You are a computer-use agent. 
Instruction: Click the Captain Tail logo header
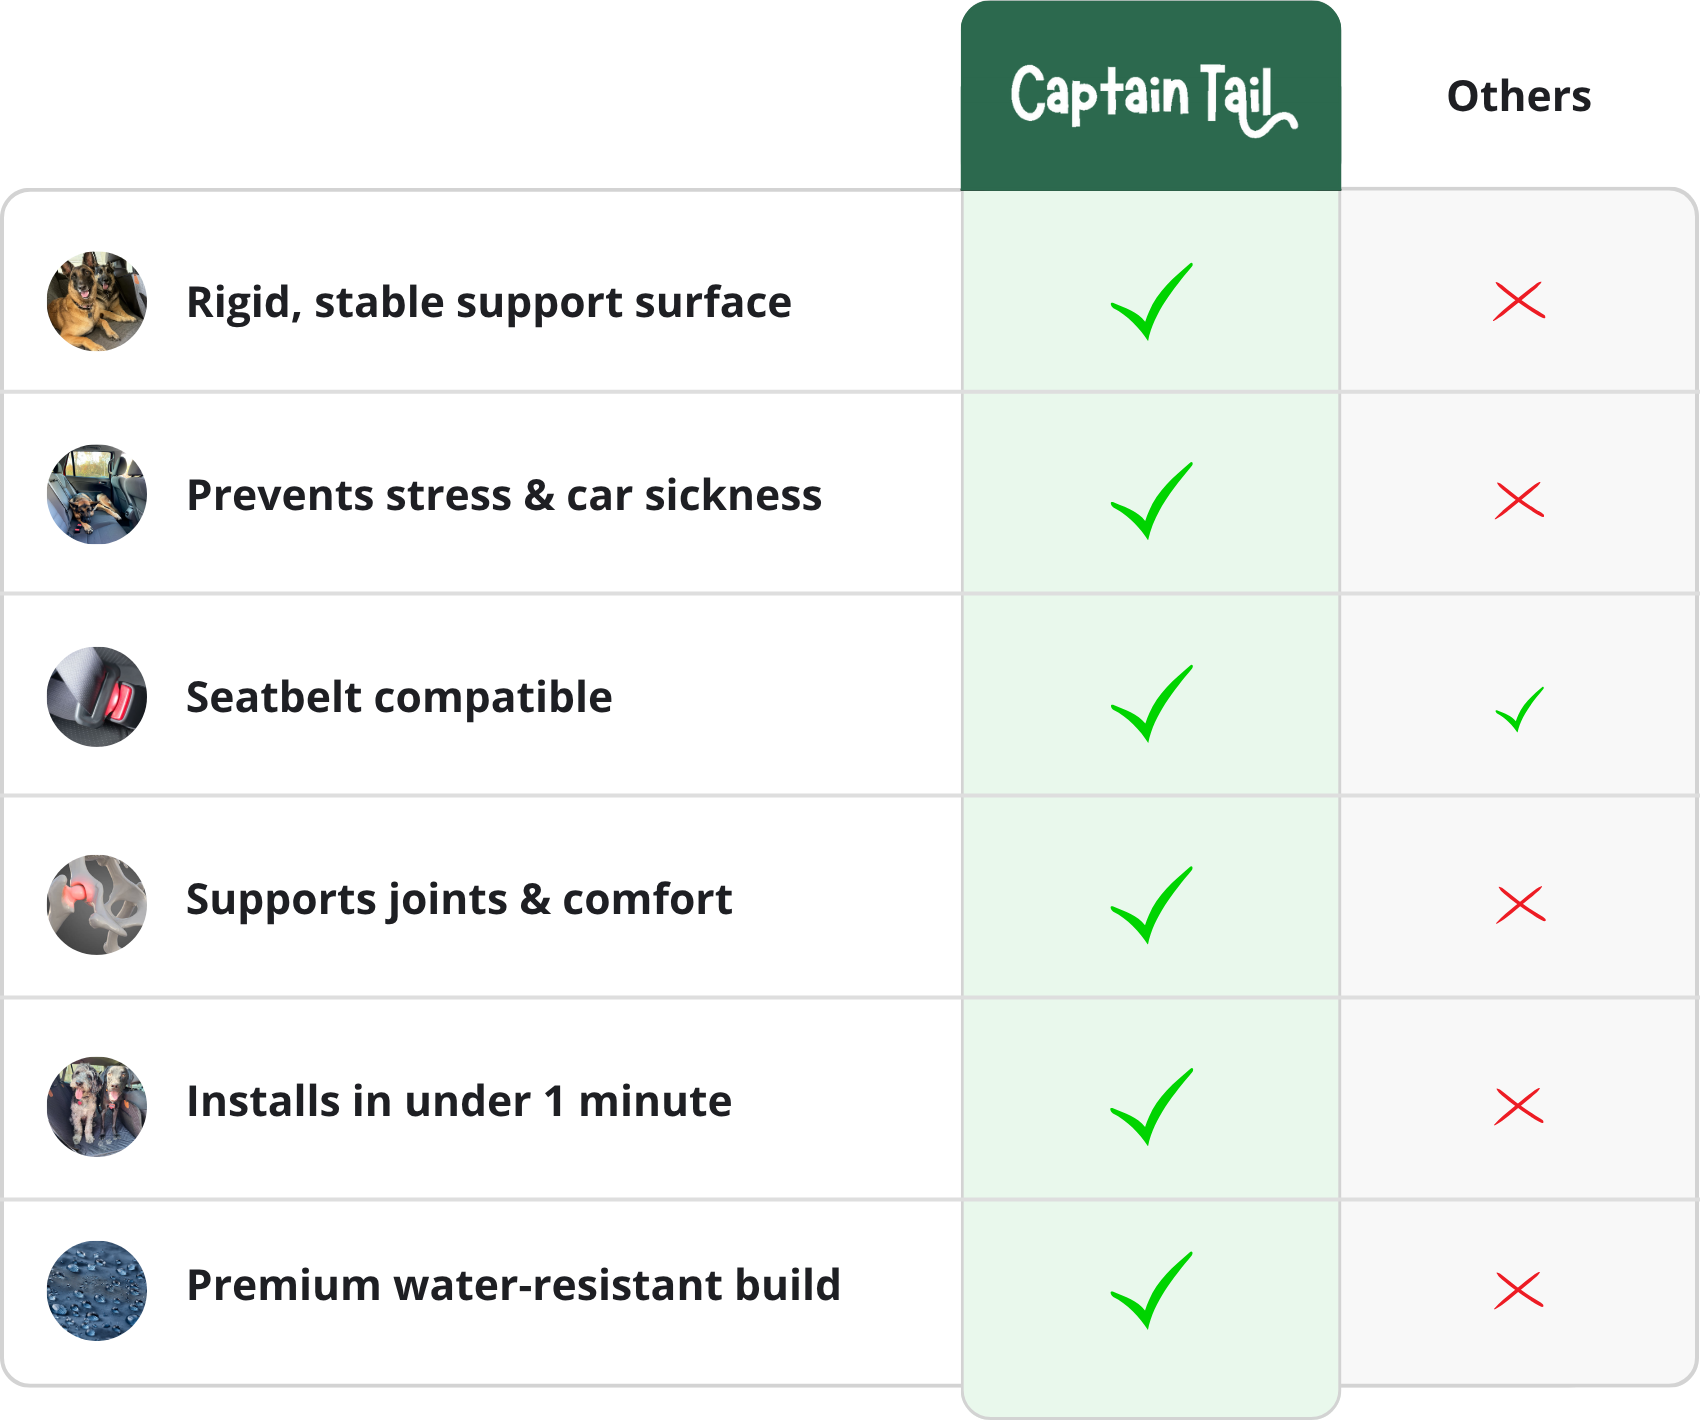[x=1151, y=97]
